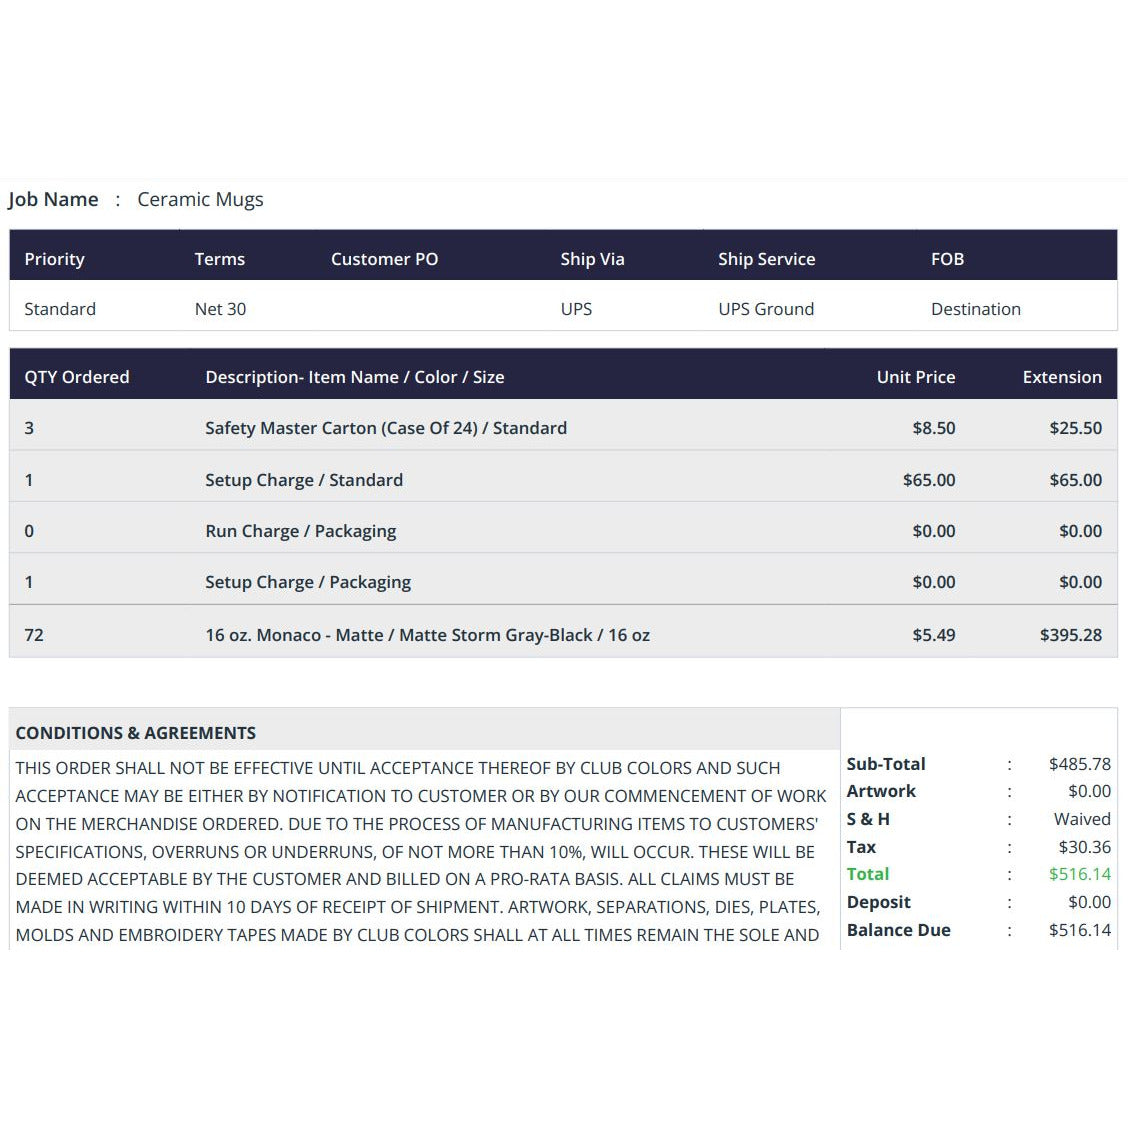
Task: Click the Ship Via header
Action: pyautogui.click(x=592, y=259)
